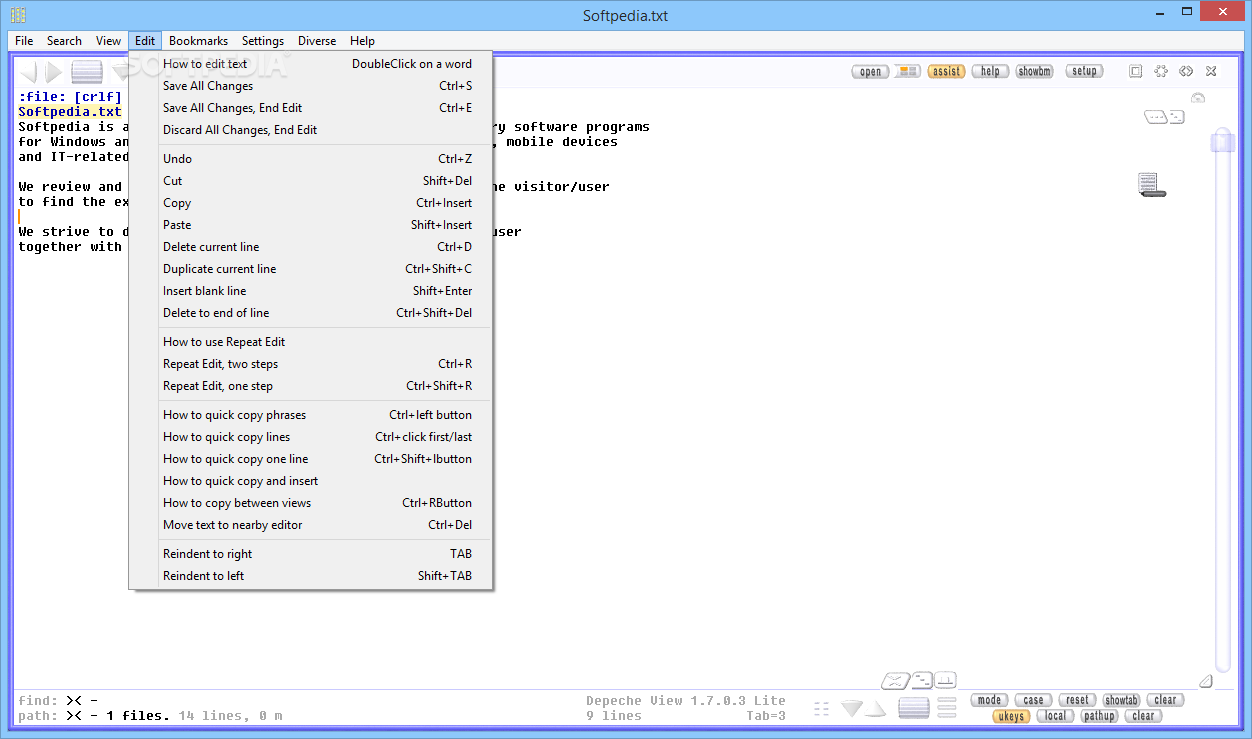Screen dimensions: 1252x739
Task: Click the striped barrel icon in top toolbar
Action: pyautogui.click(x=87, y=71)
